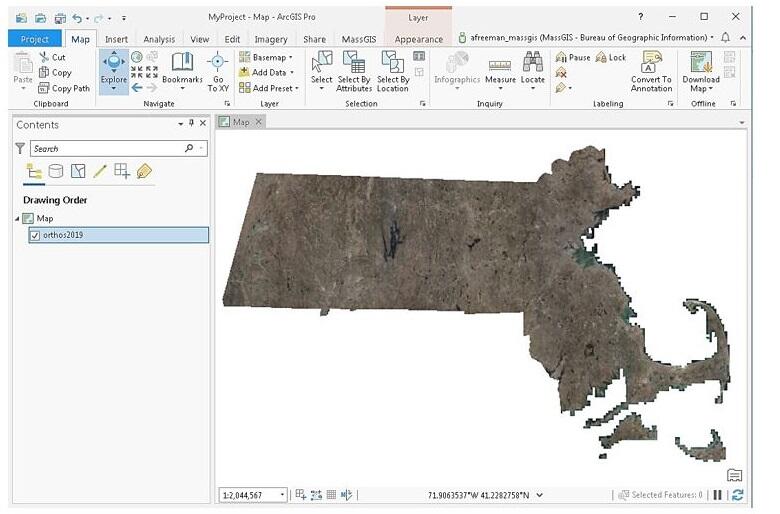Click the Copy Path button
Viewport: 780px width, 514px height.
[x=63, y=88]
